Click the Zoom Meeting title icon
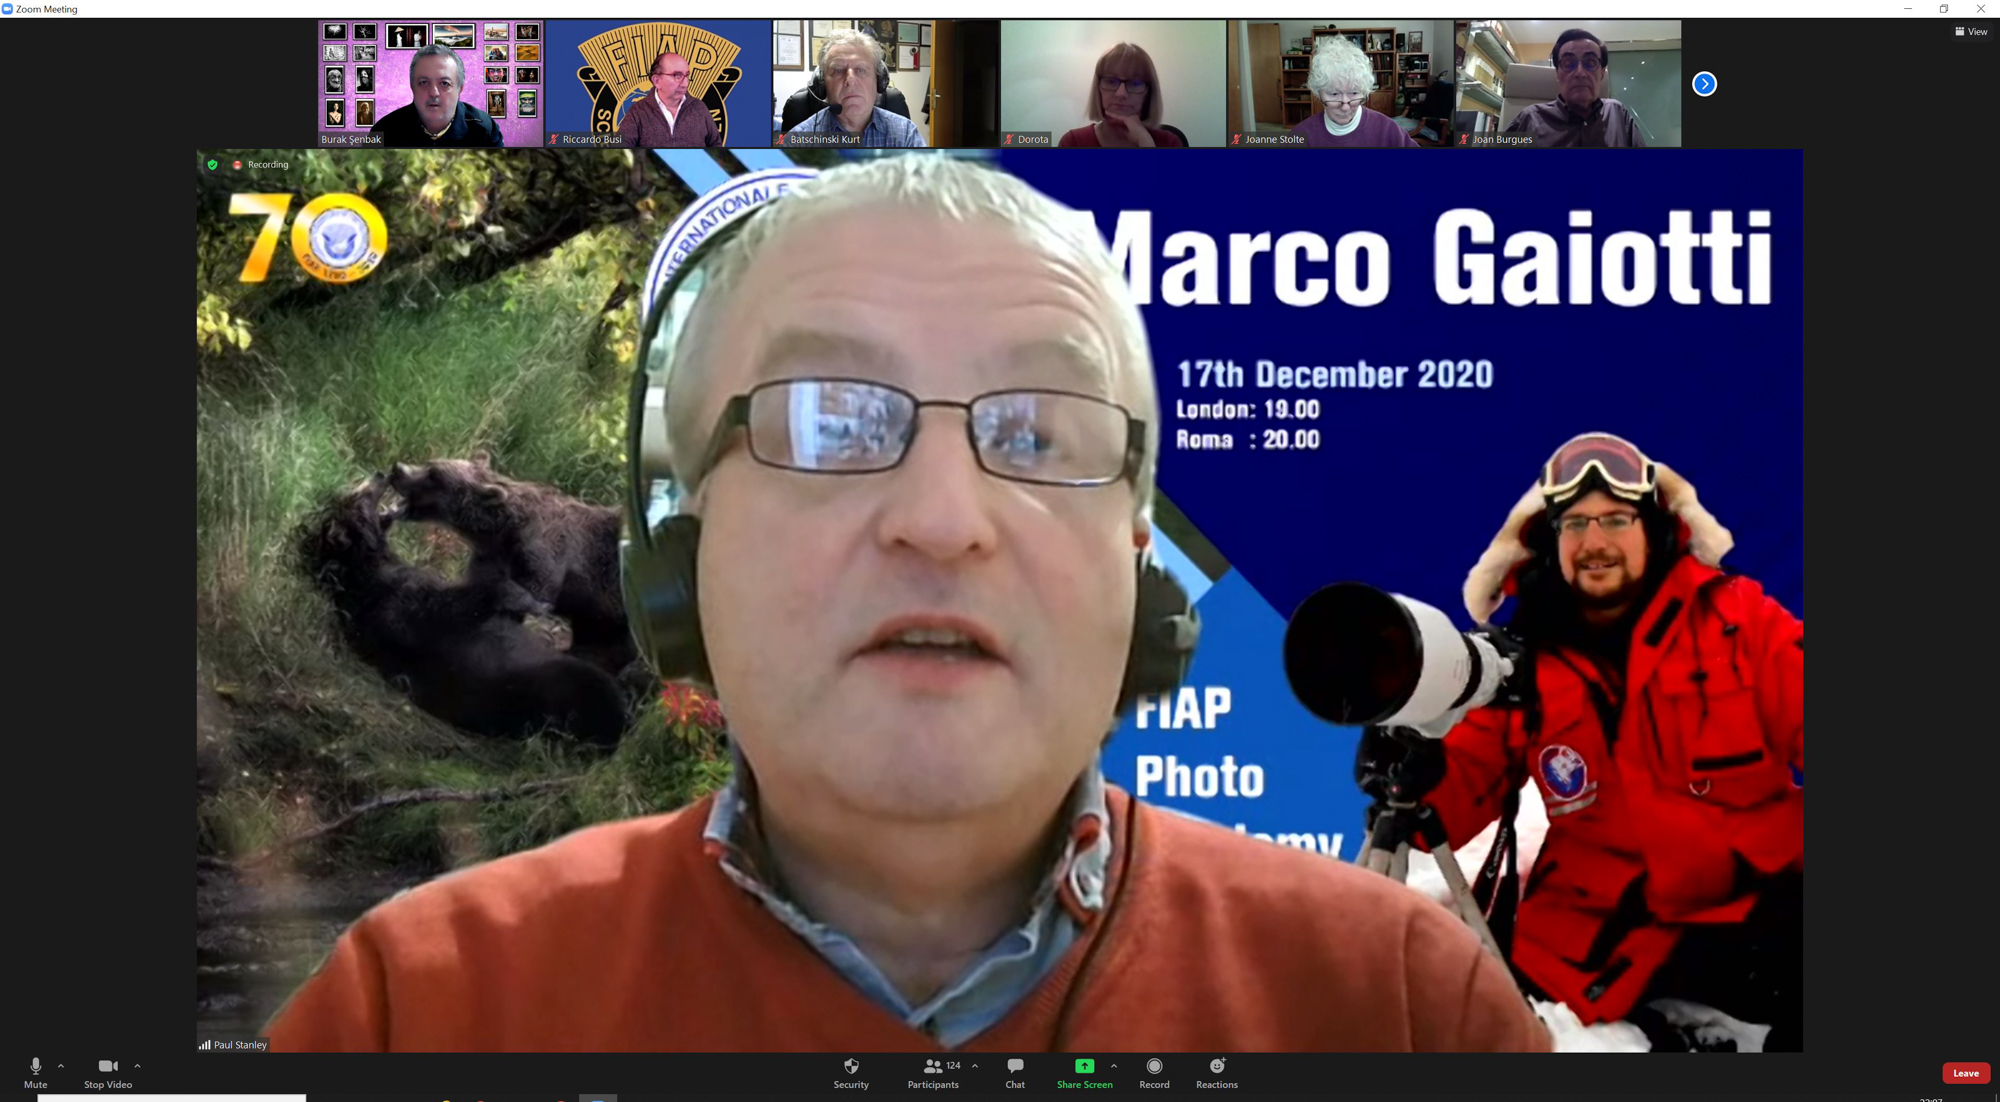Screen dimensions: 2000x1102 pos(7,9)
